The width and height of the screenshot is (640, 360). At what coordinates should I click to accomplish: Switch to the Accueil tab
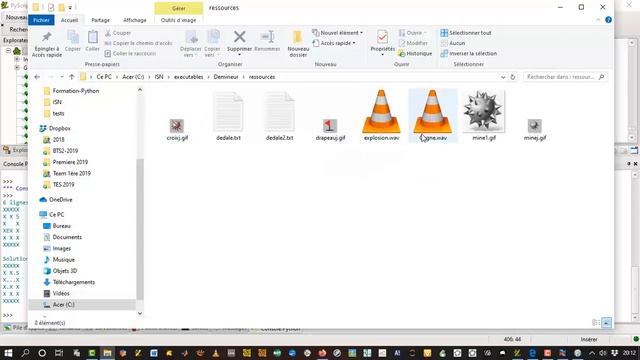click(69, 20)
